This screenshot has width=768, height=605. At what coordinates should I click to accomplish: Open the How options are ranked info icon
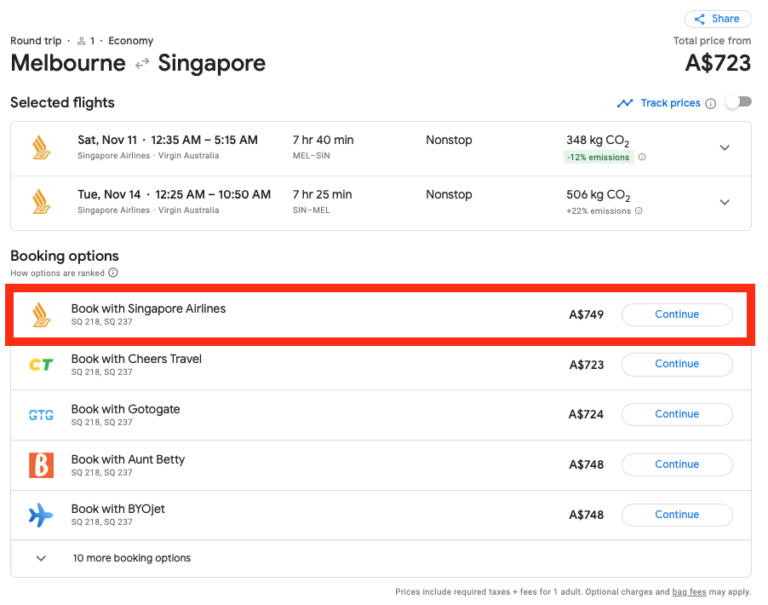[113, 272]
